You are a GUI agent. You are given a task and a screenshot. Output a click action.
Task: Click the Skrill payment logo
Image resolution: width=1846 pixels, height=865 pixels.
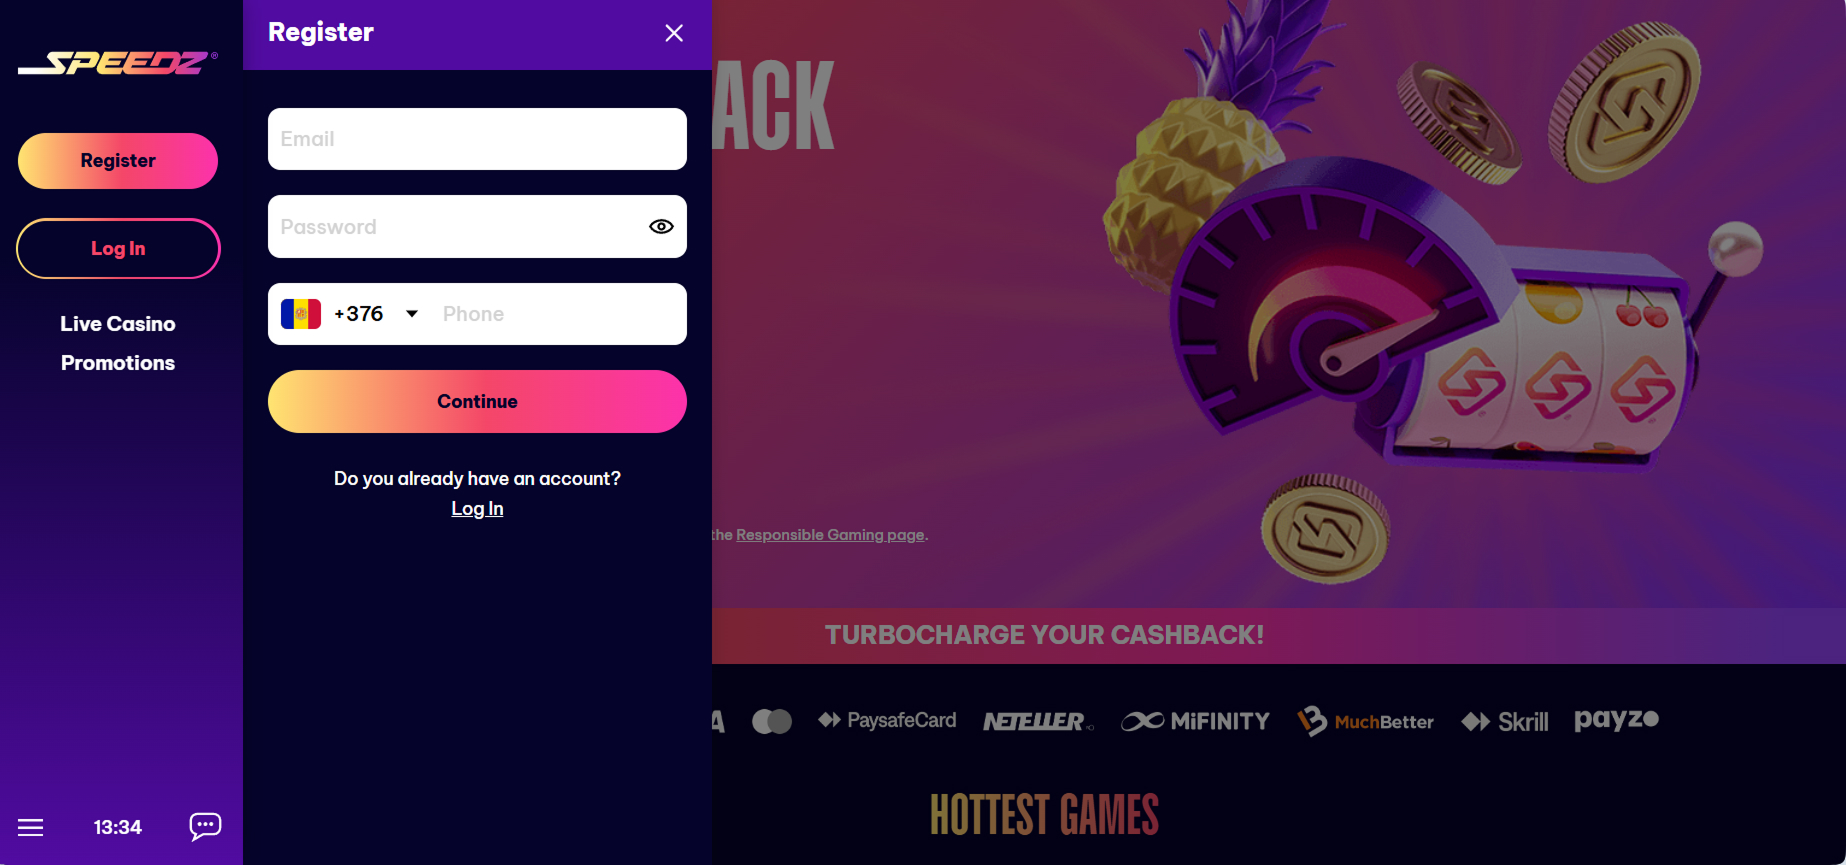click(1505, 721)
